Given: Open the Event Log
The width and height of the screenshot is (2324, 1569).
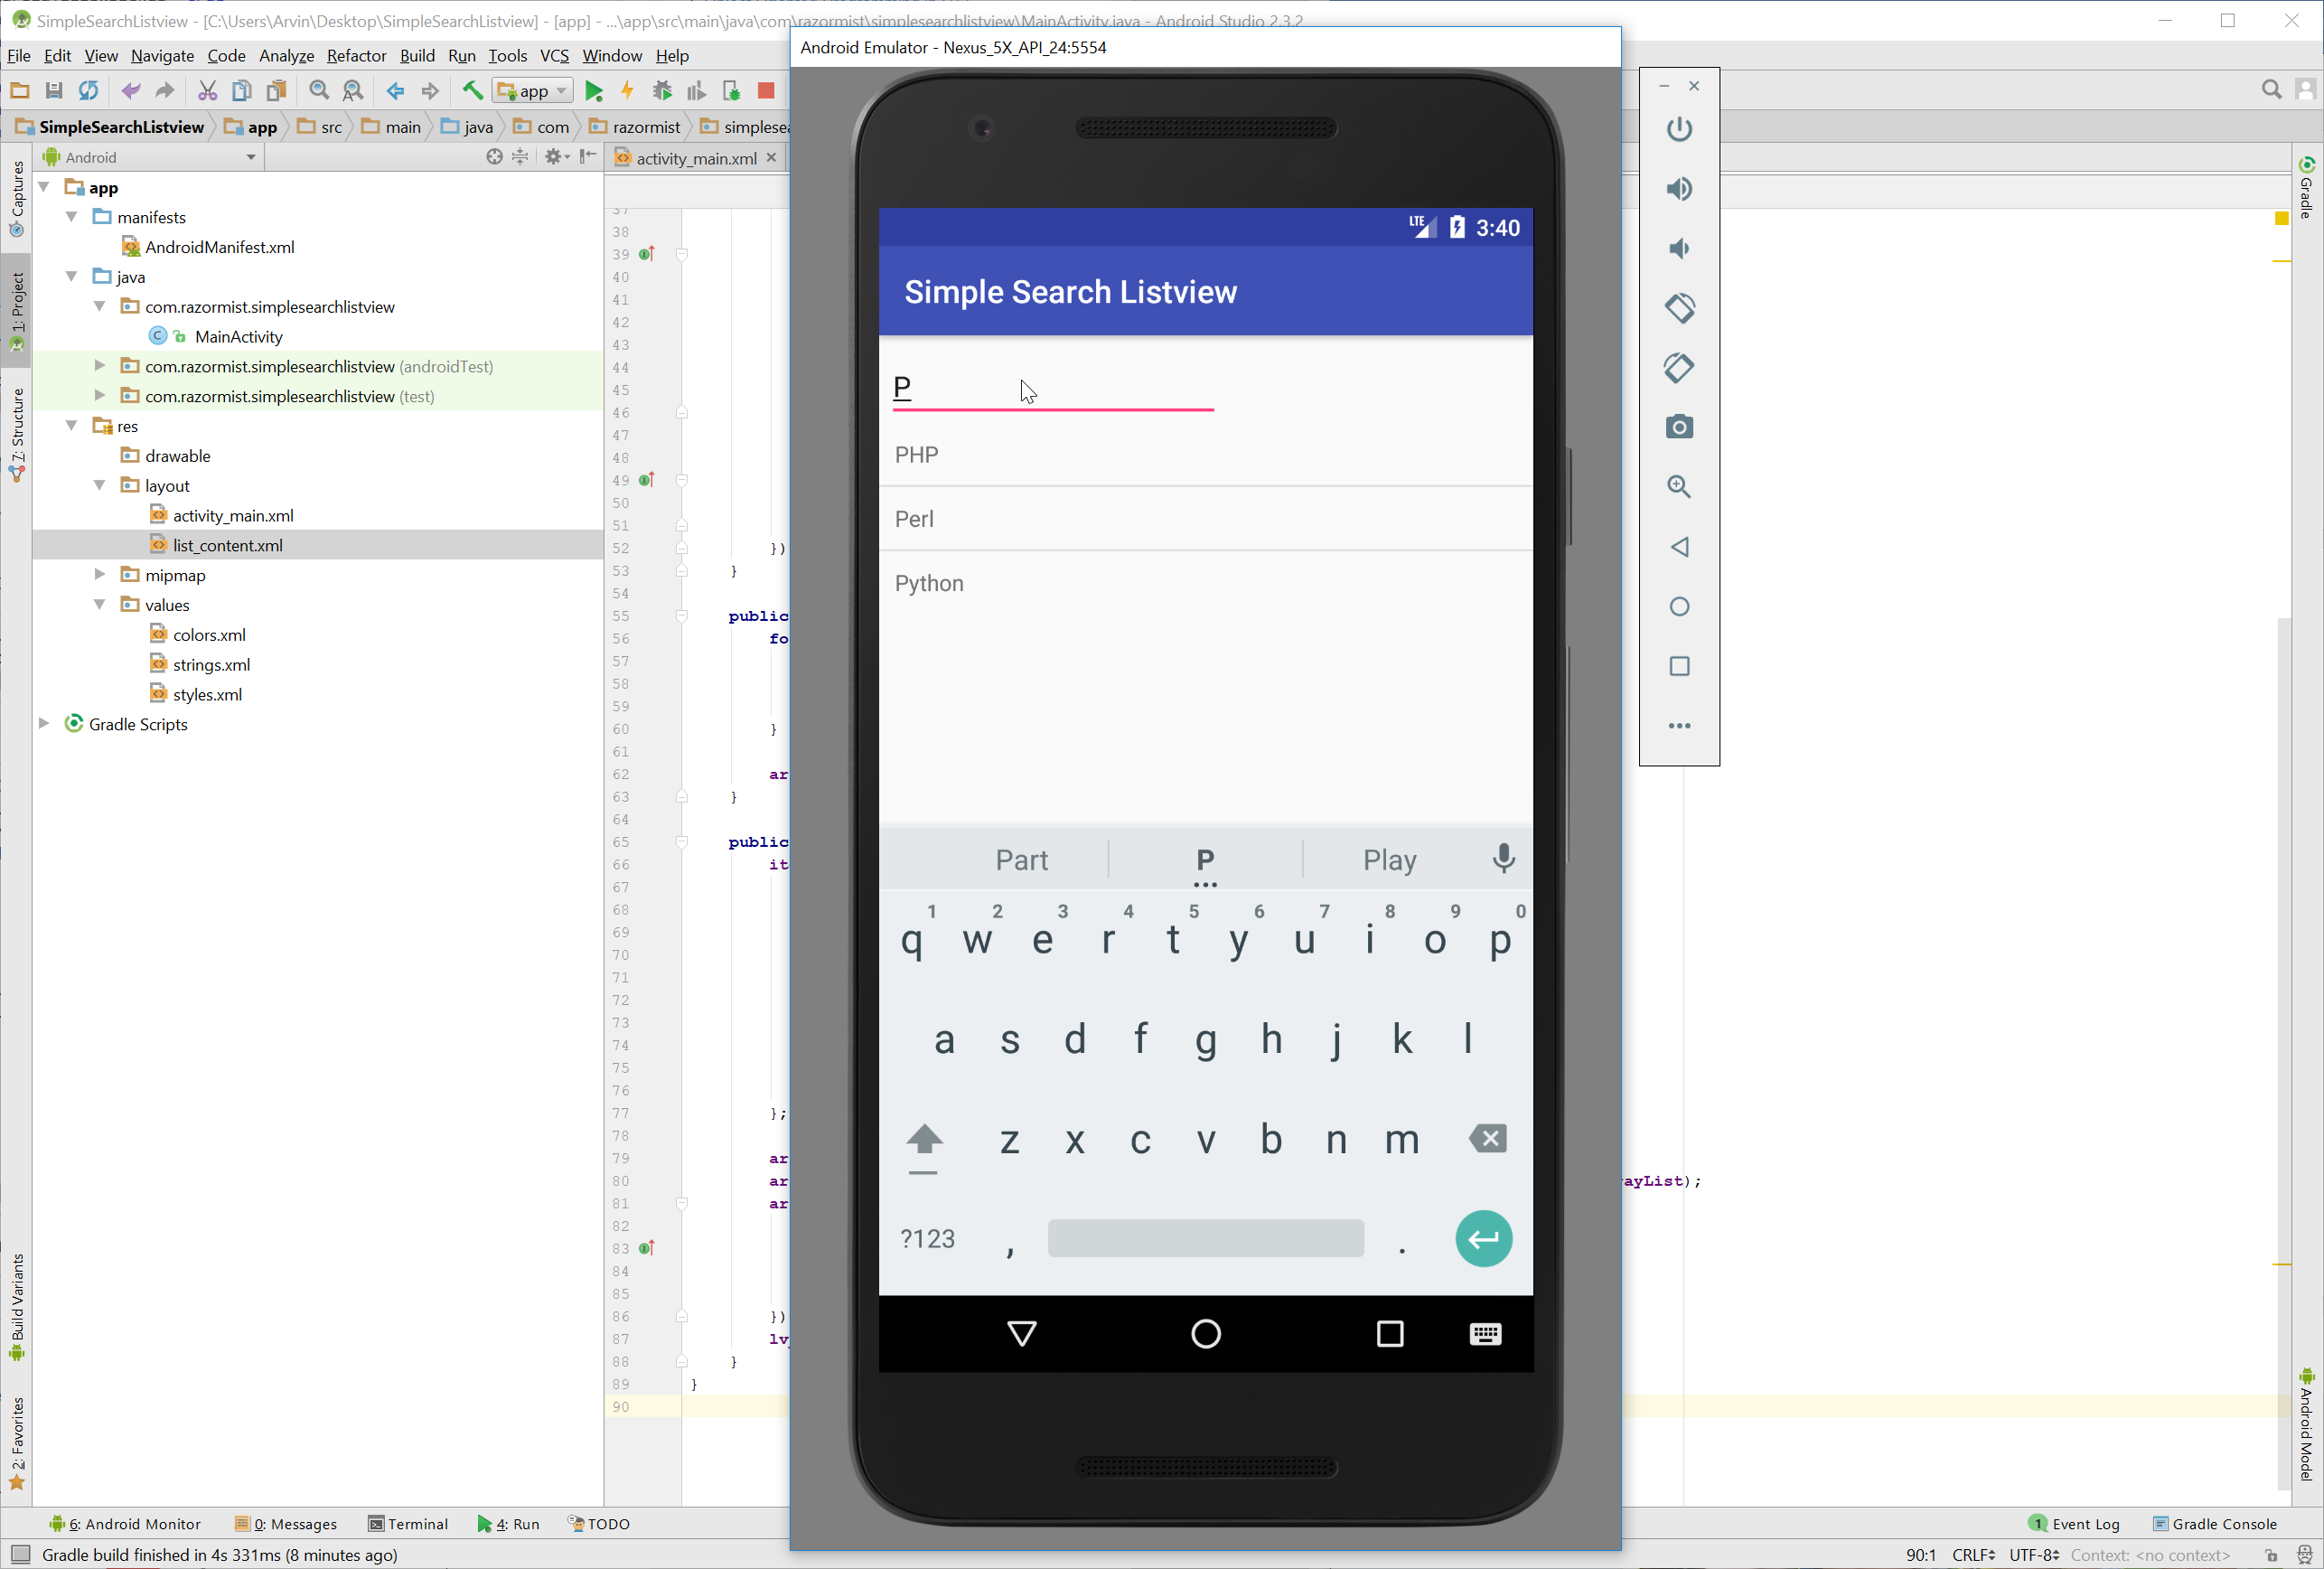Looking at the screenshot, I should 2074,1523.
